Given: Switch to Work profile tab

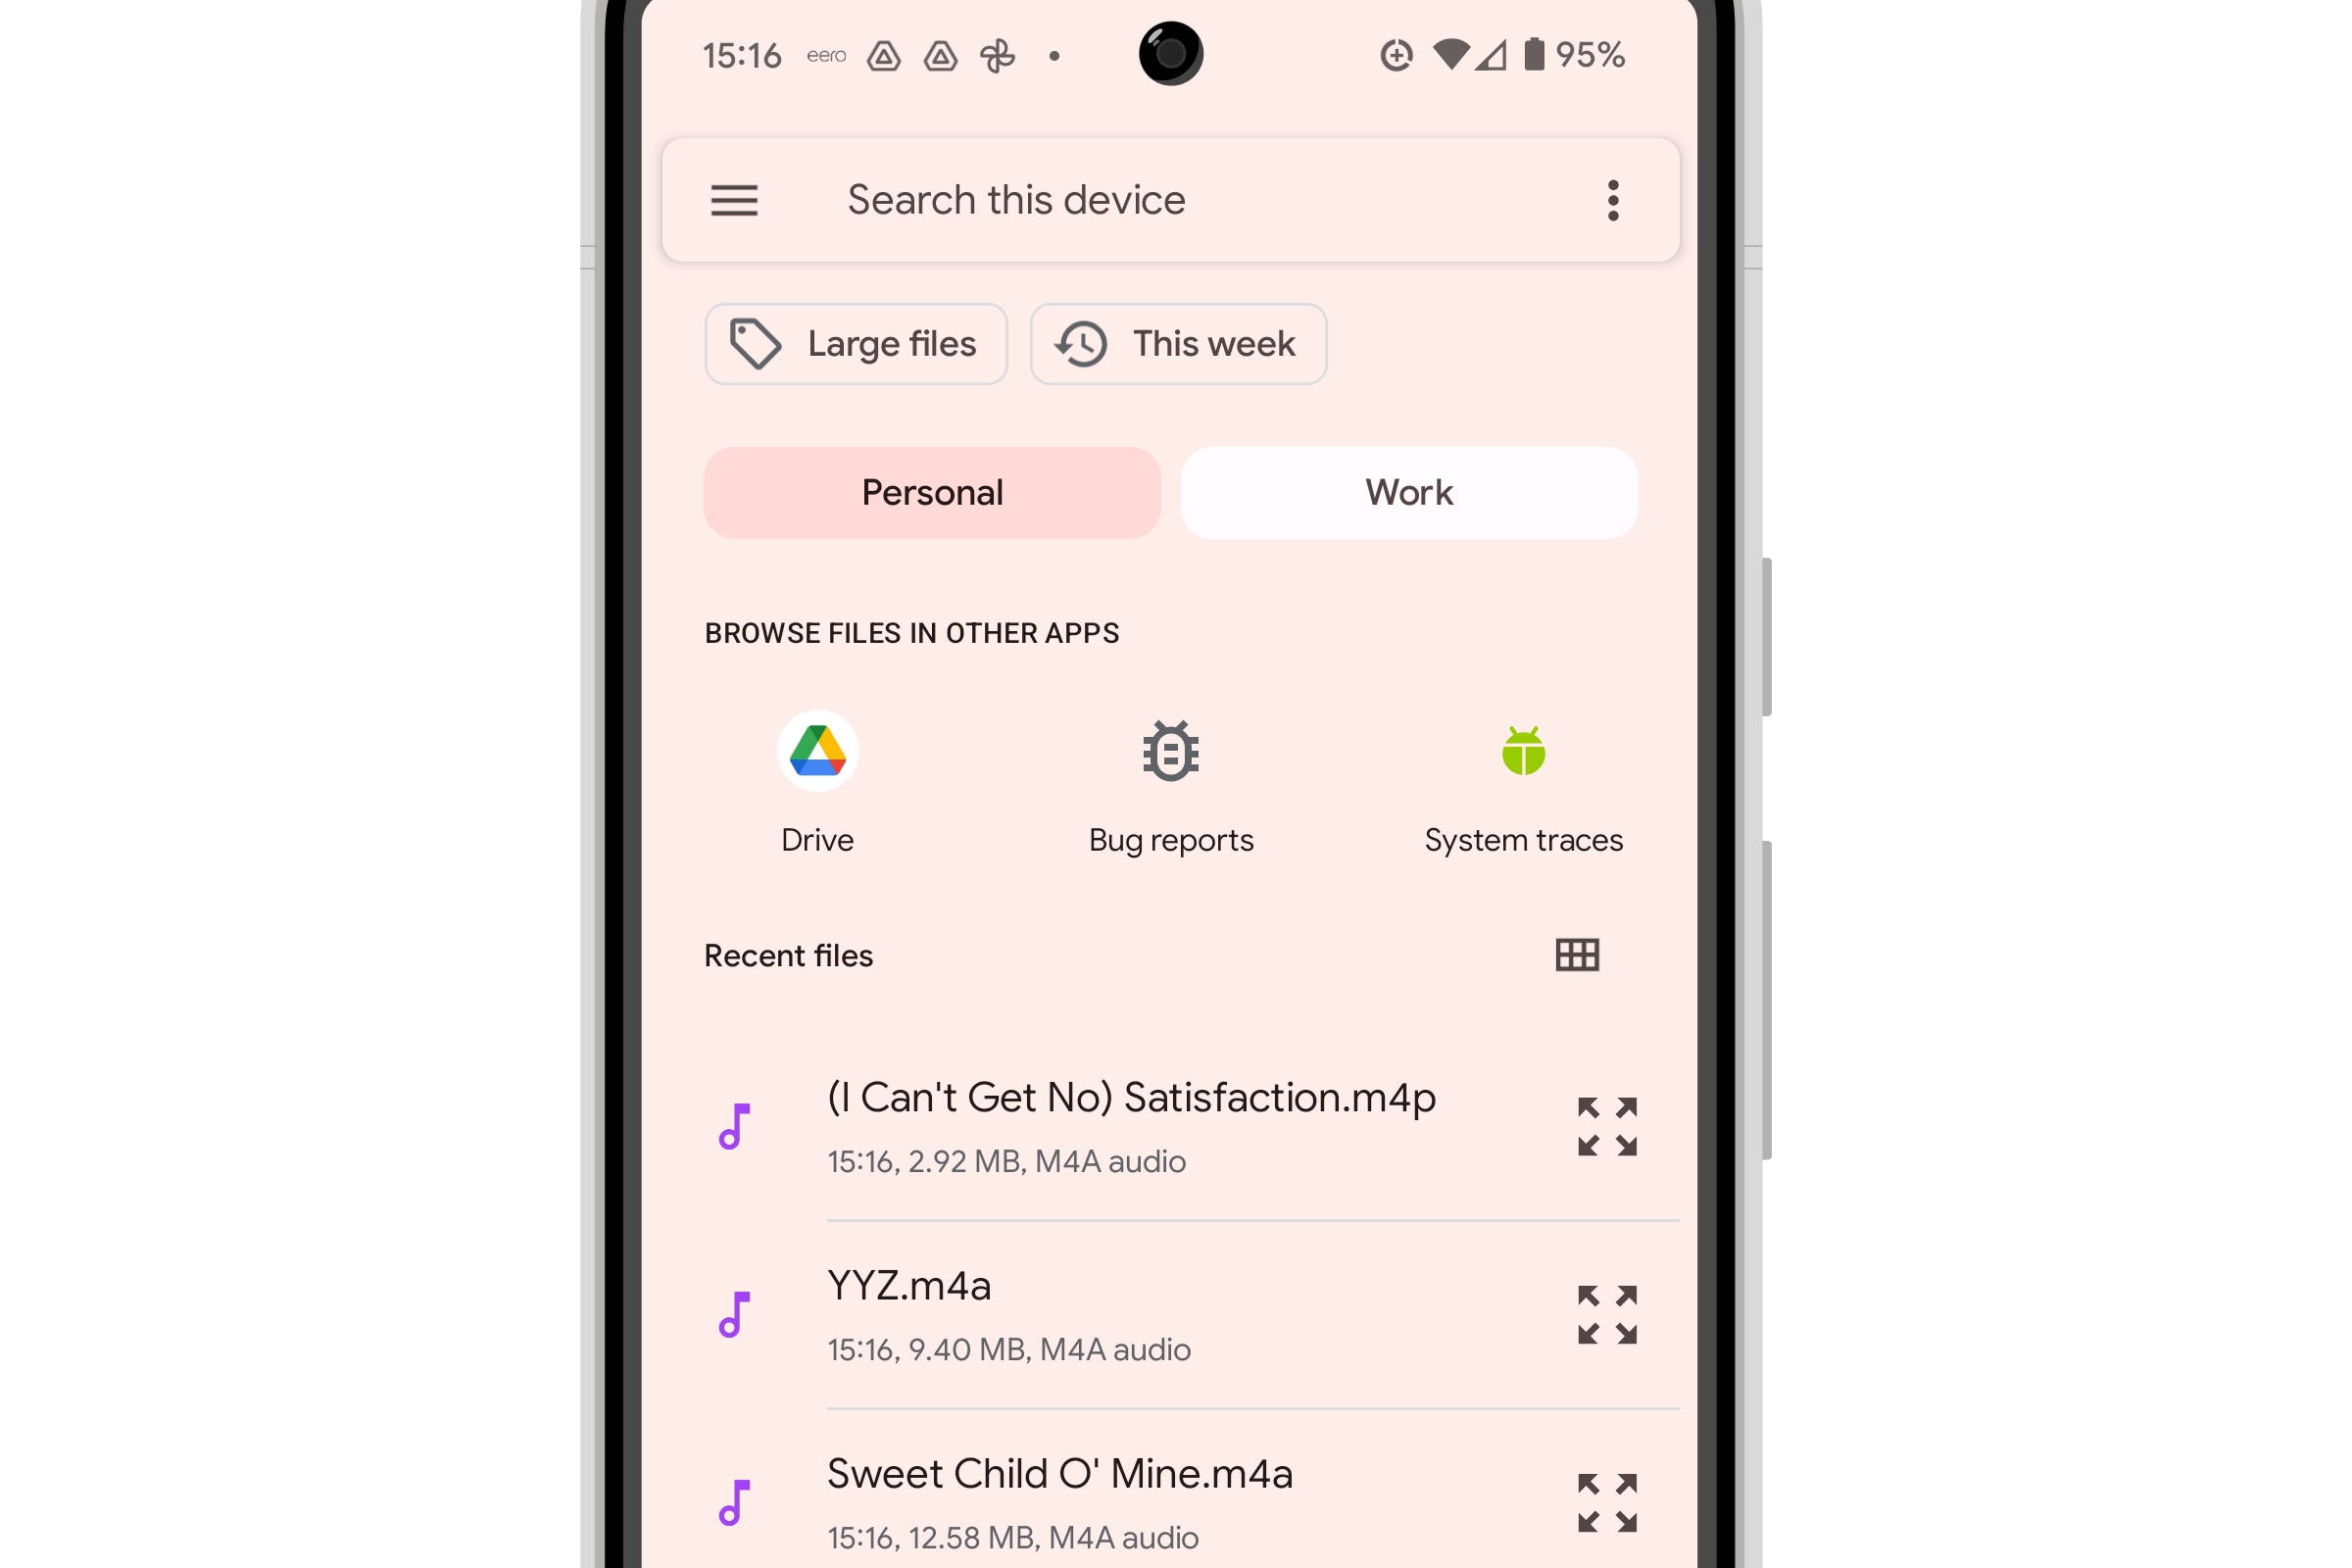Looking at the screenshot, I should pos(1407,492).
